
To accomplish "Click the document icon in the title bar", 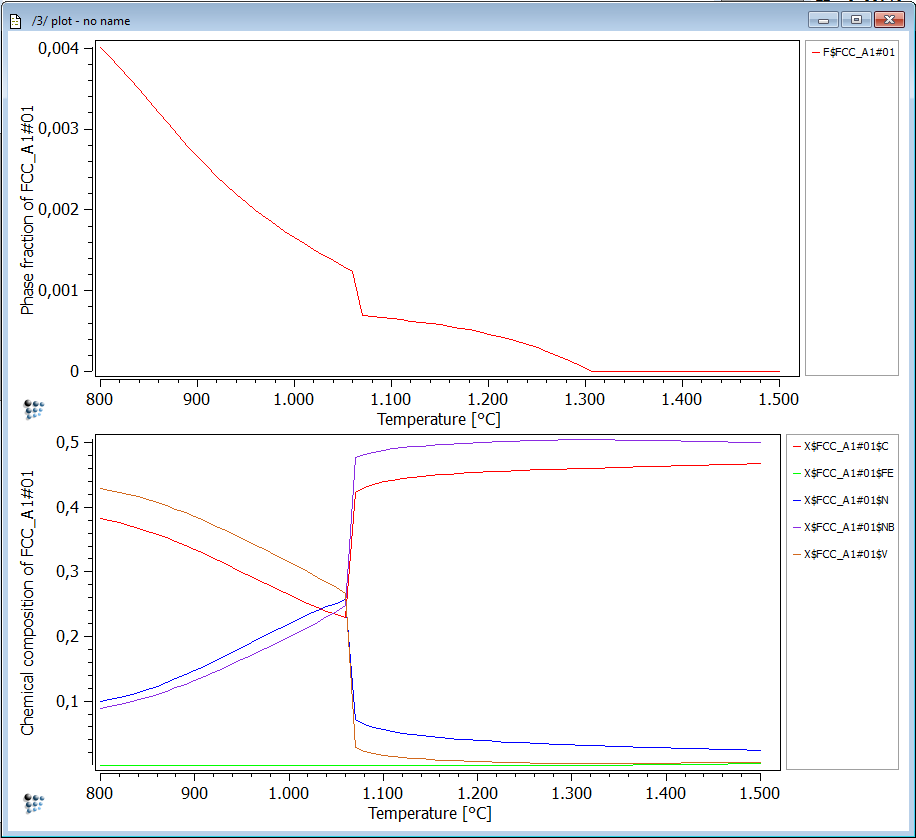I will click(x=15, y=20).
